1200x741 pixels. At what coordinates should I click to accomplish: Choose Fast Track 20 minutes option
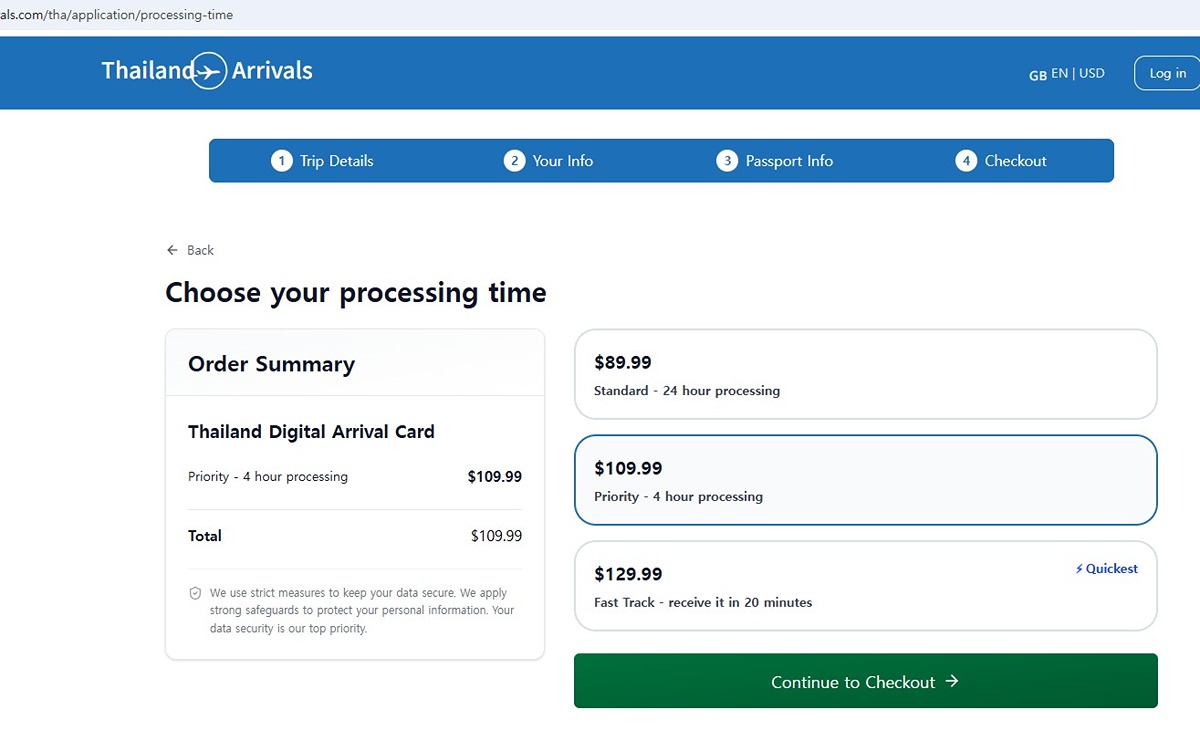tap(865, 587)
